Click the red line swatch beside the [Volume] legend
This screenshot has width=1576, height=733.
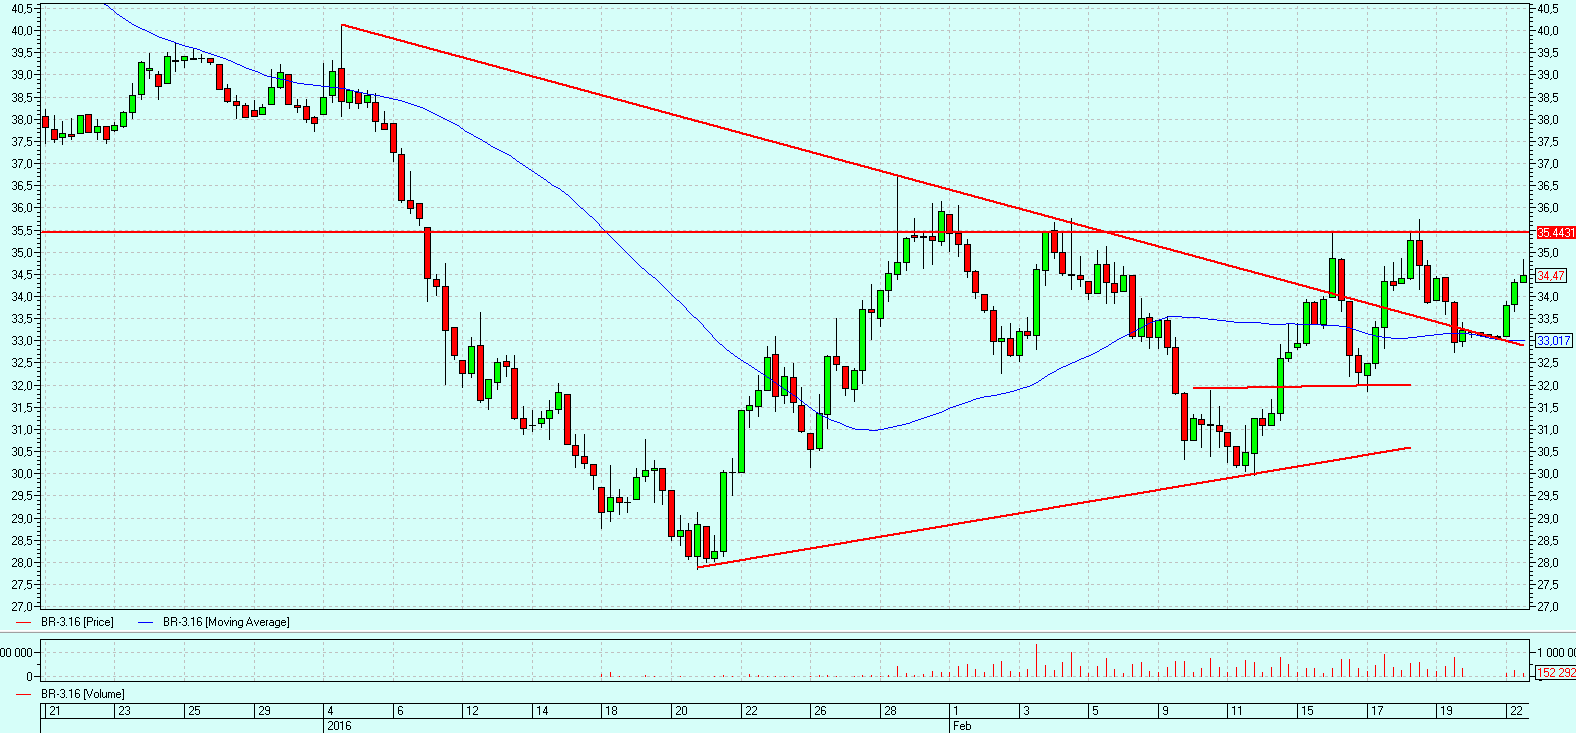(x=25, y=694)
